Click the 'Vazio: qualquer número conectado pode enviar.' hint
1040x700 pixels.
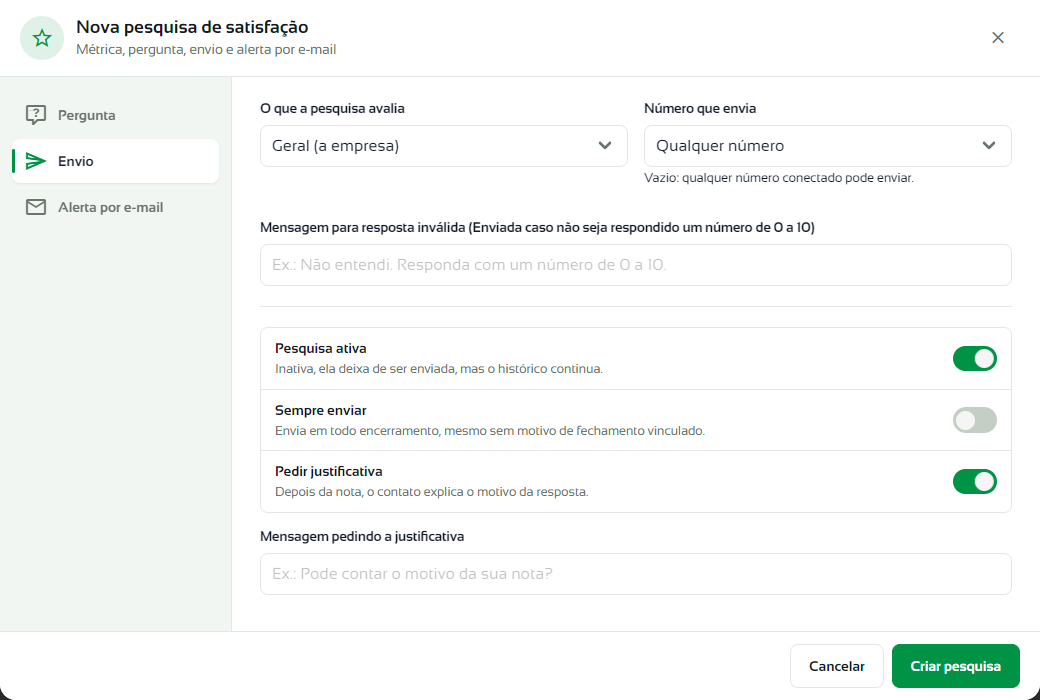[x=779, y=178]
